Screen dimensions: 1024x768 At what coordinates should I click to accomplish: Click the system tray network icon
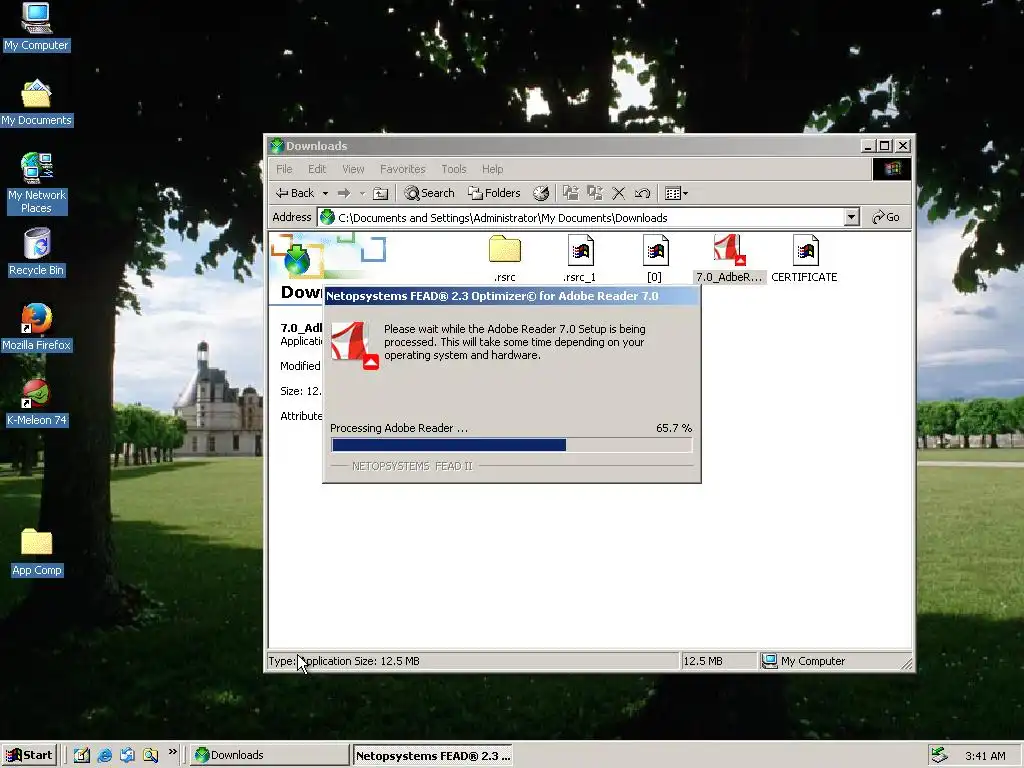pos(940,755)
